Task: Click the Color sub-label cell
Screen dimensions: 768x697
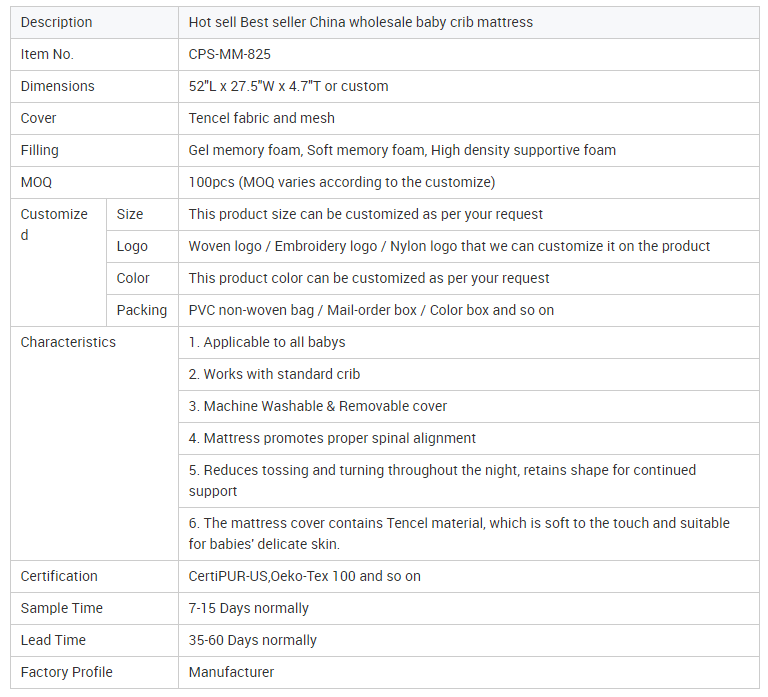Action: 133,278
